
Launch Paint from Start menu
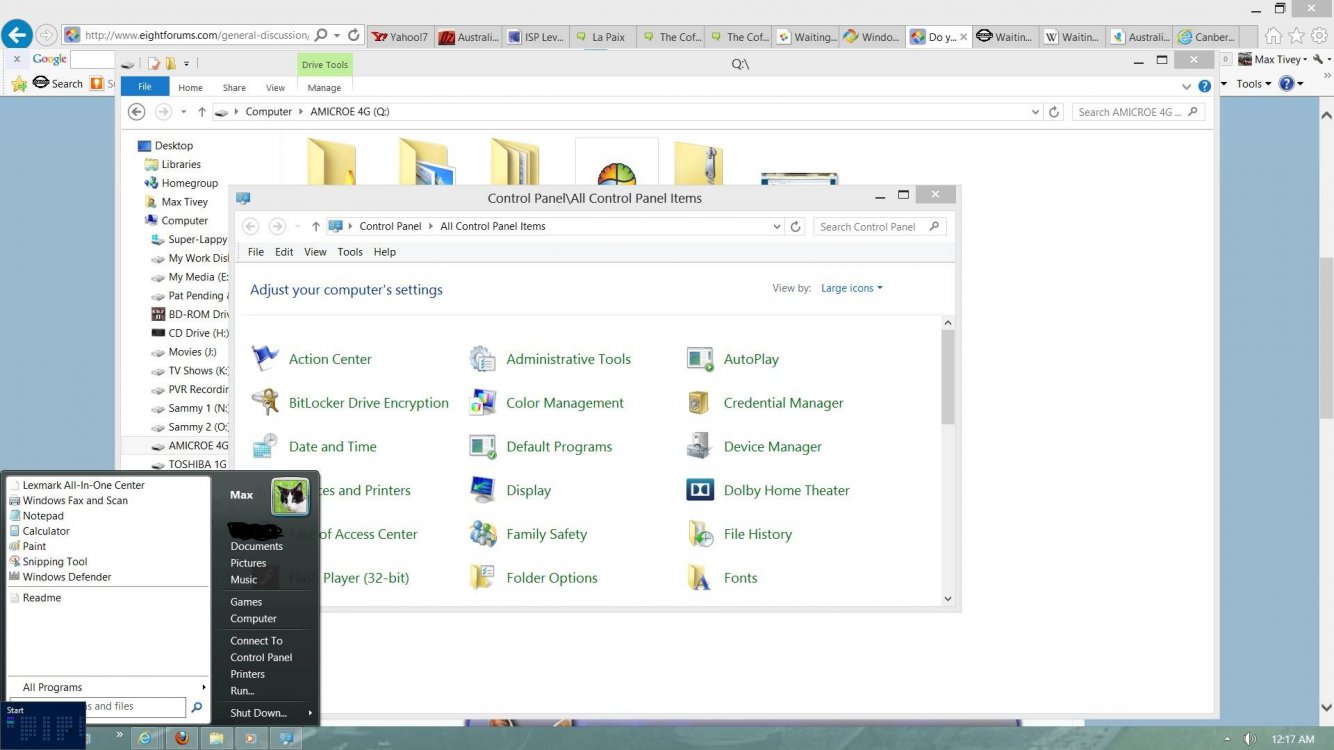[34, 546]
